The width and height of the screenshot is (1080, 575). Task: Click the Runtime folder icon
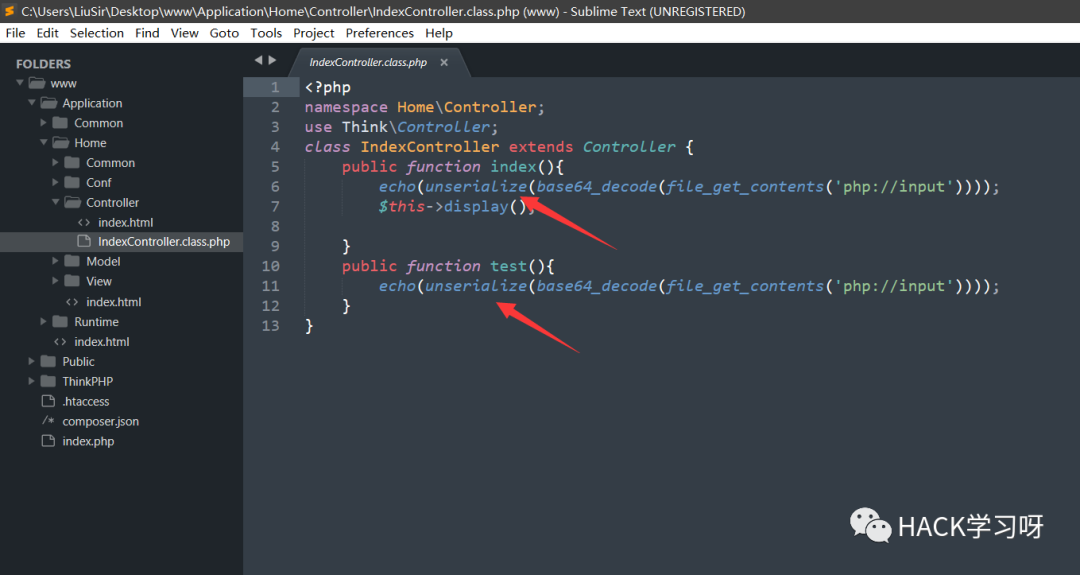click(61, 322)
